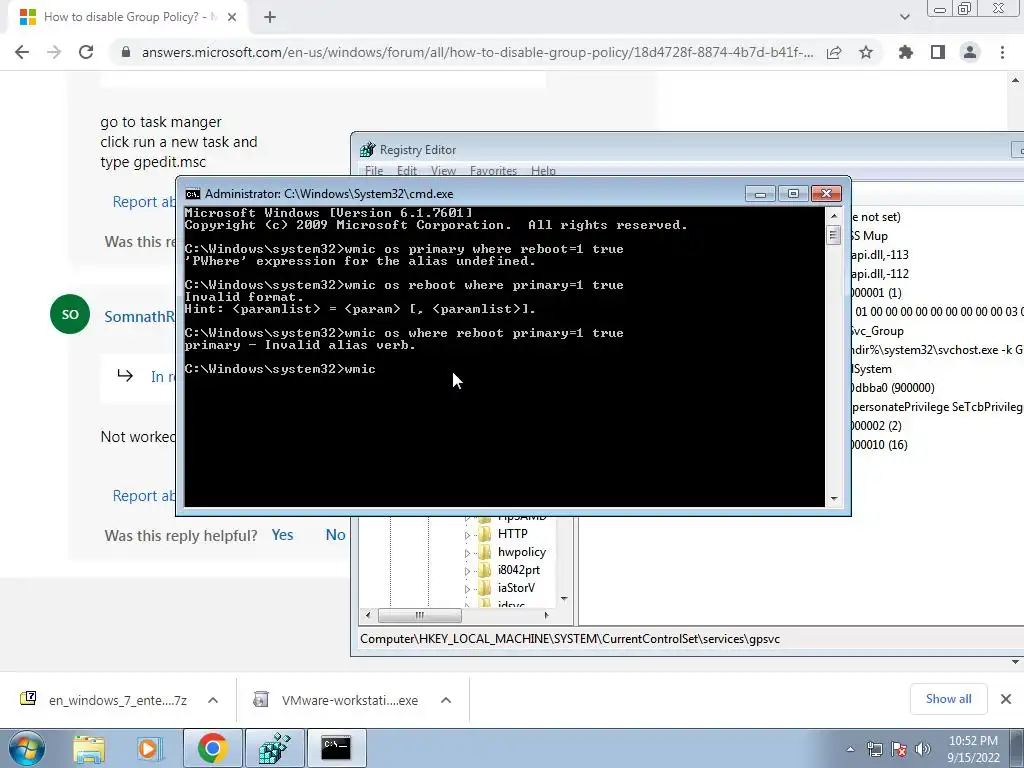
Task: Click the '000010 (16)' value in Registry Editor
Action: click(x=880, y=445)
